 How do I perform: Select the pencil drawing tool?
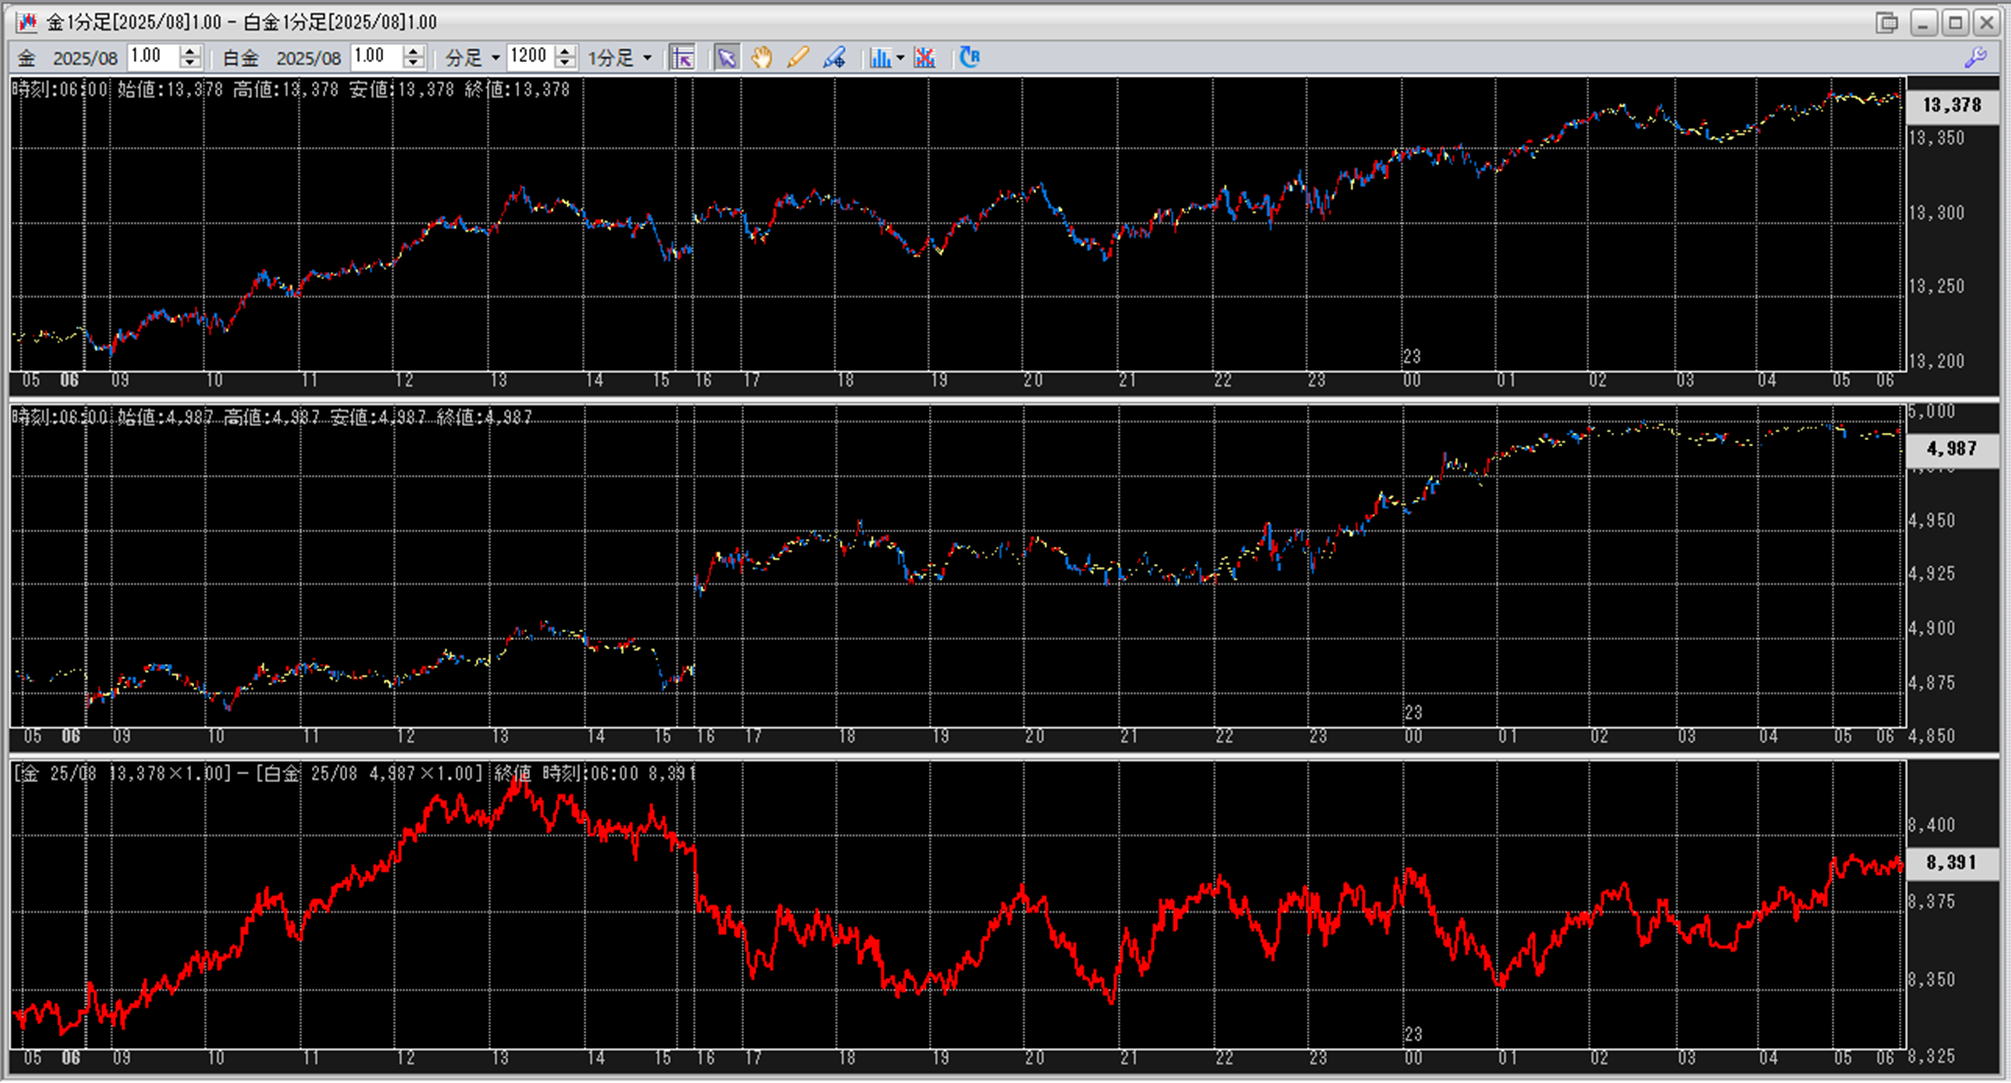[797, 57]
